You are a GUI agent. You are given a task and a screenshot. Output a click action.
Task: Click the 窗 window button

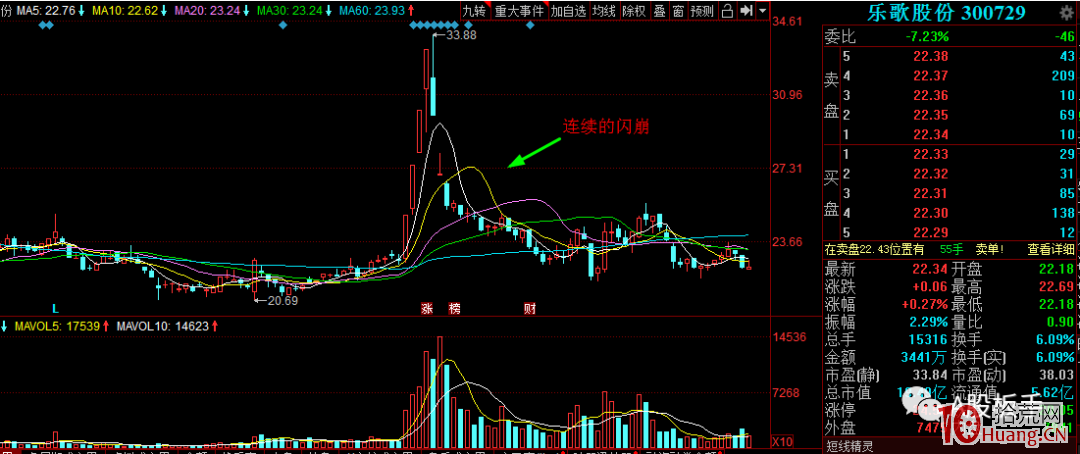678,11
